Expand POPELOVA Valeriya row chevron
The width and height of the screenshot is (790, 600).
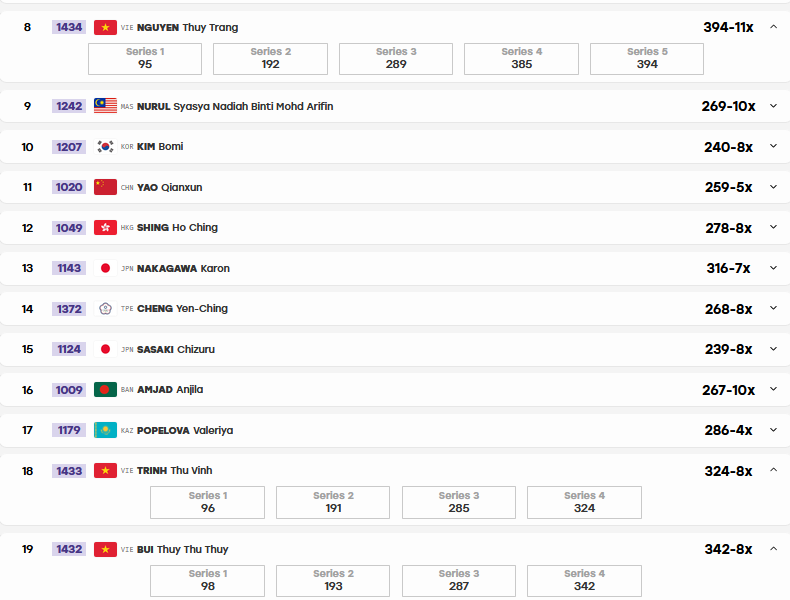pyautogui.click(x=773, y=430)
